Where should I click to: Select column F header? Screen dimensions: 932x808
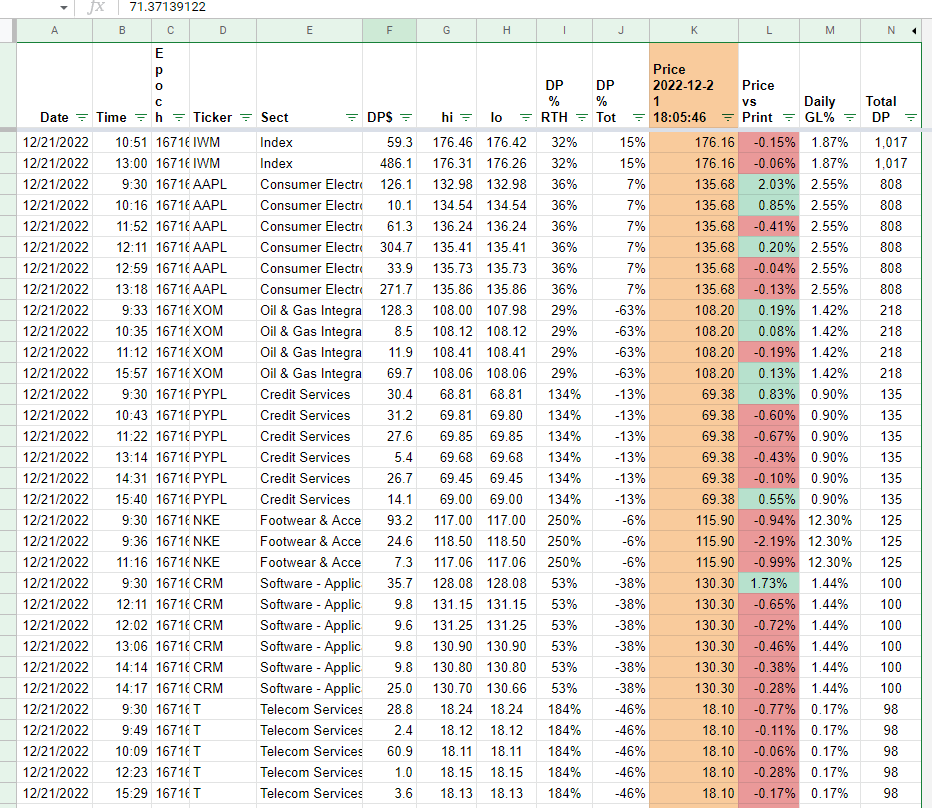pos(389,30)
